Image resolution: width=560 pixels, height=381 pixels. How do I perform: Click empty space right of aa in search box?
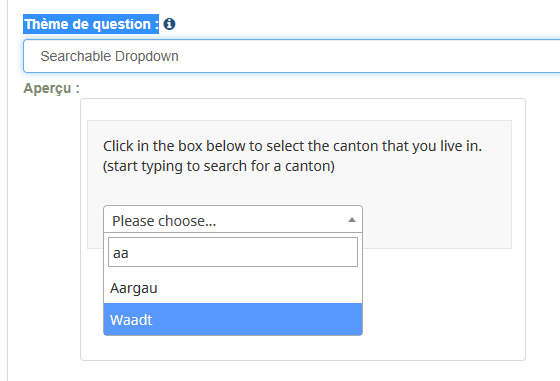pos(243,252)
